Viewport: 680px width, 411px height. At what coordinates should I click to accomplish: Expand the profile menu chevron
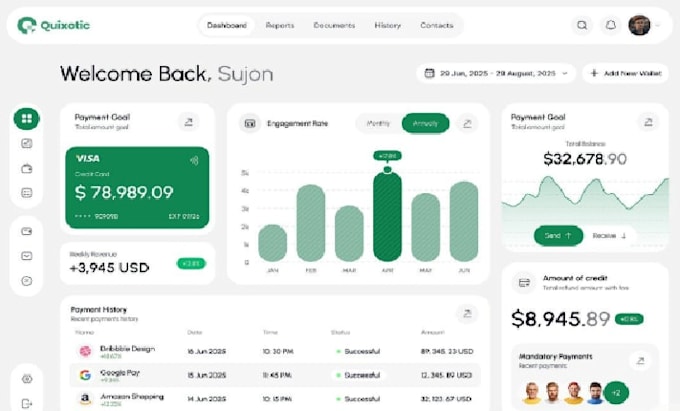click(x=658, y=26)
